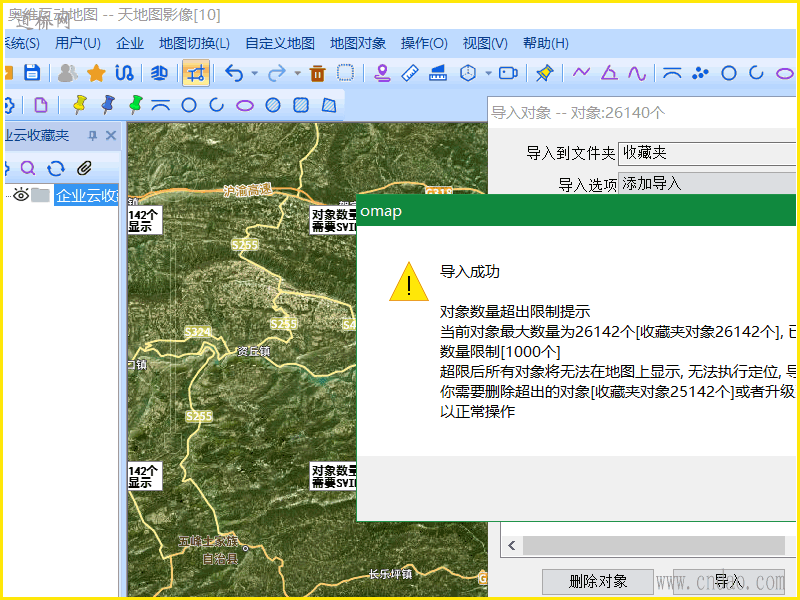Image resolution: width=800 pixels, height=600 pixels.
Task: Toggle eye visibility of 企业云收藏夹 folder
Action: point(21,194)
